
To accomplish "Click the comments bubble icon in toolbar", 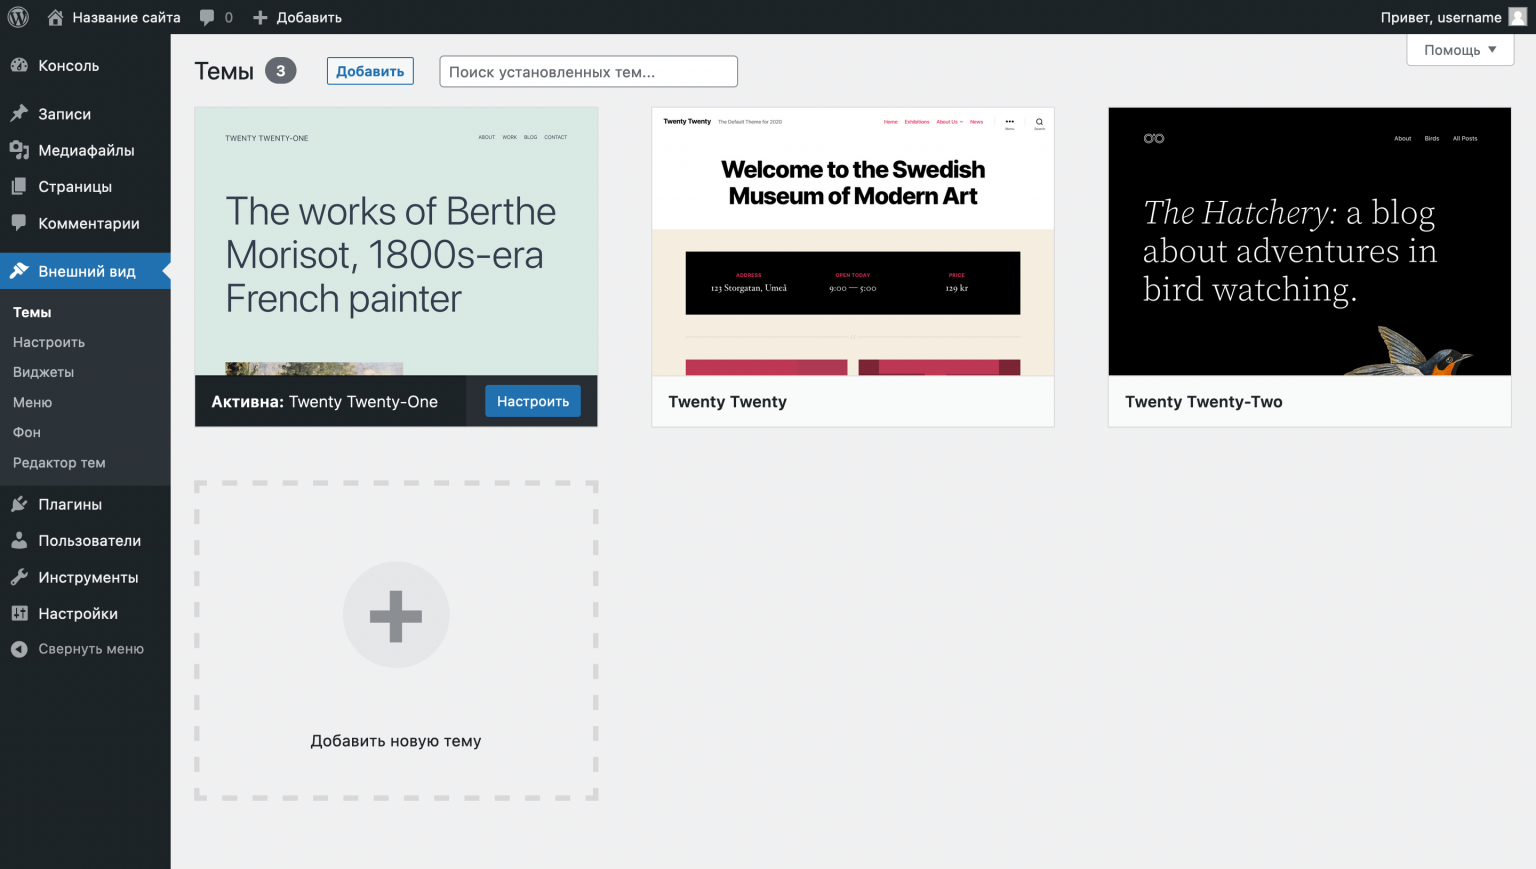I will 207,17.
